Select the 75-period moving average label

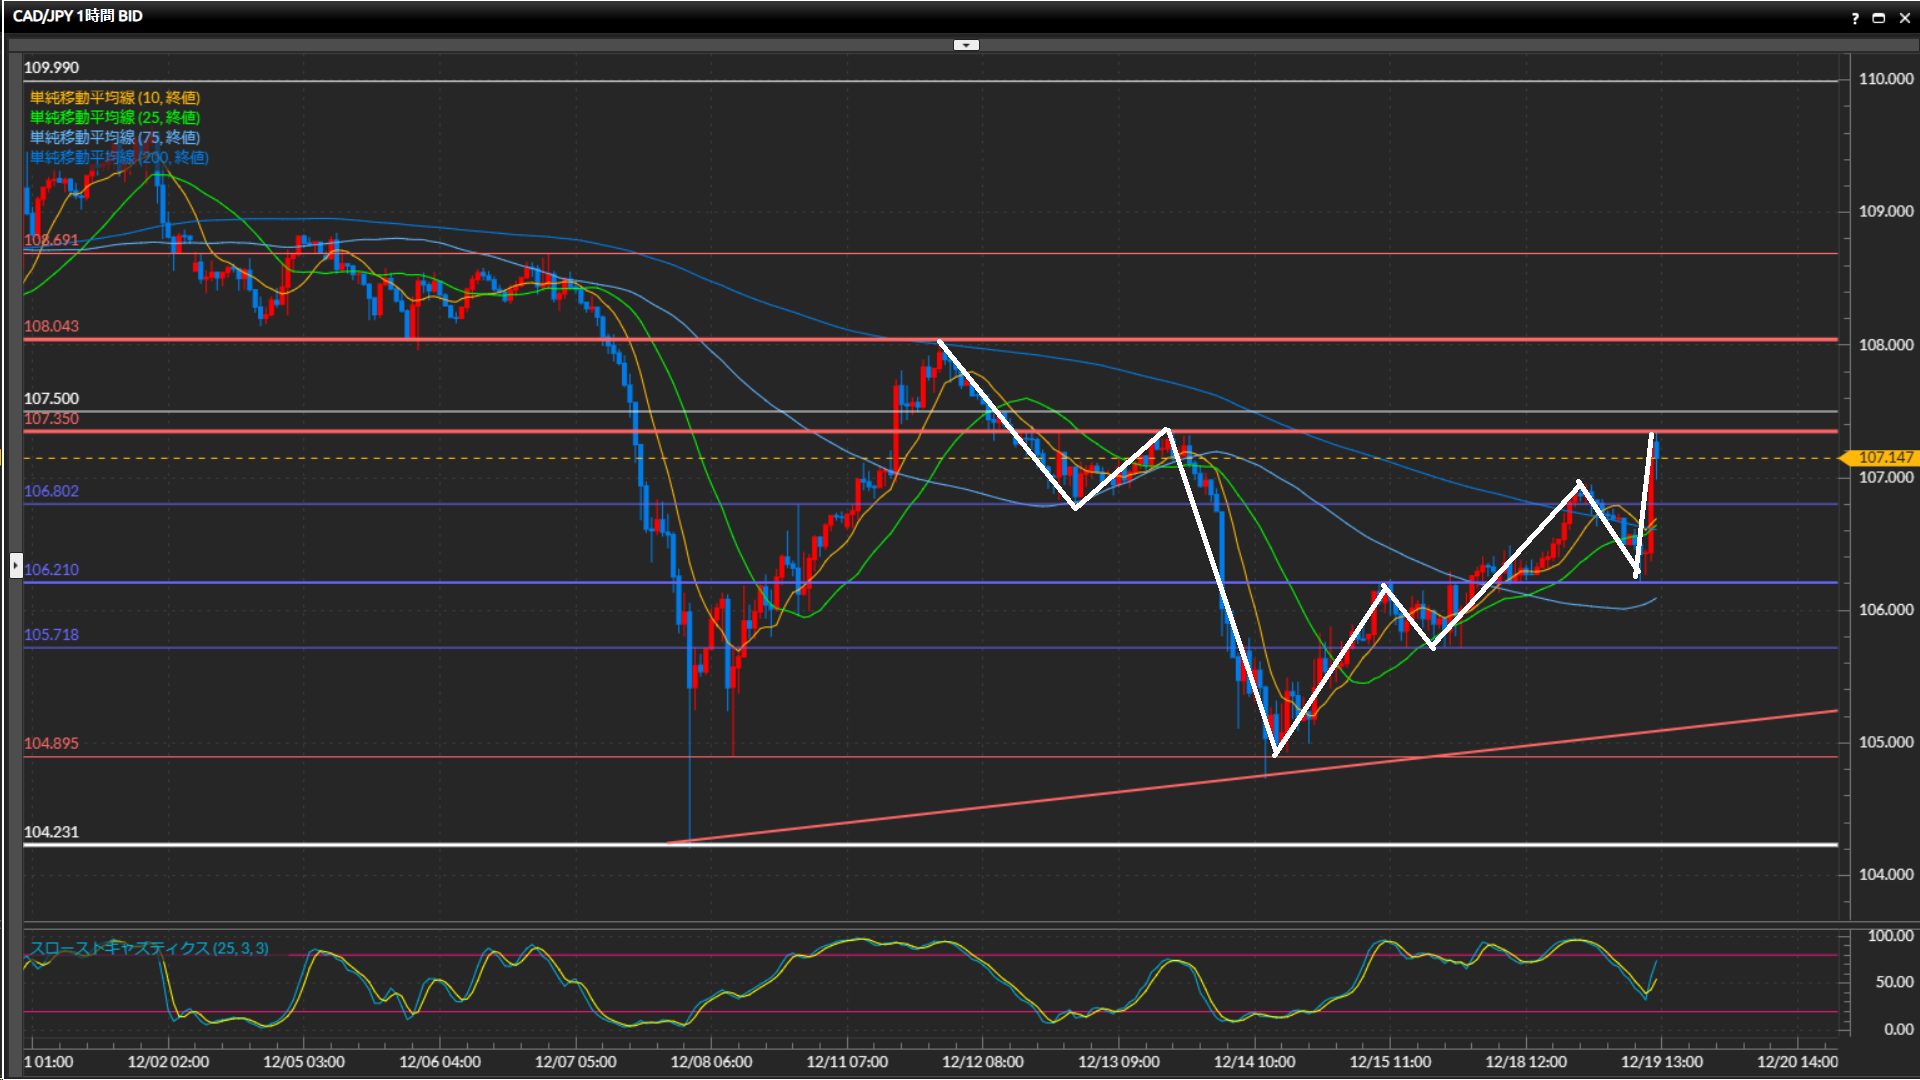pyautogui.click(x=115, y=137)
